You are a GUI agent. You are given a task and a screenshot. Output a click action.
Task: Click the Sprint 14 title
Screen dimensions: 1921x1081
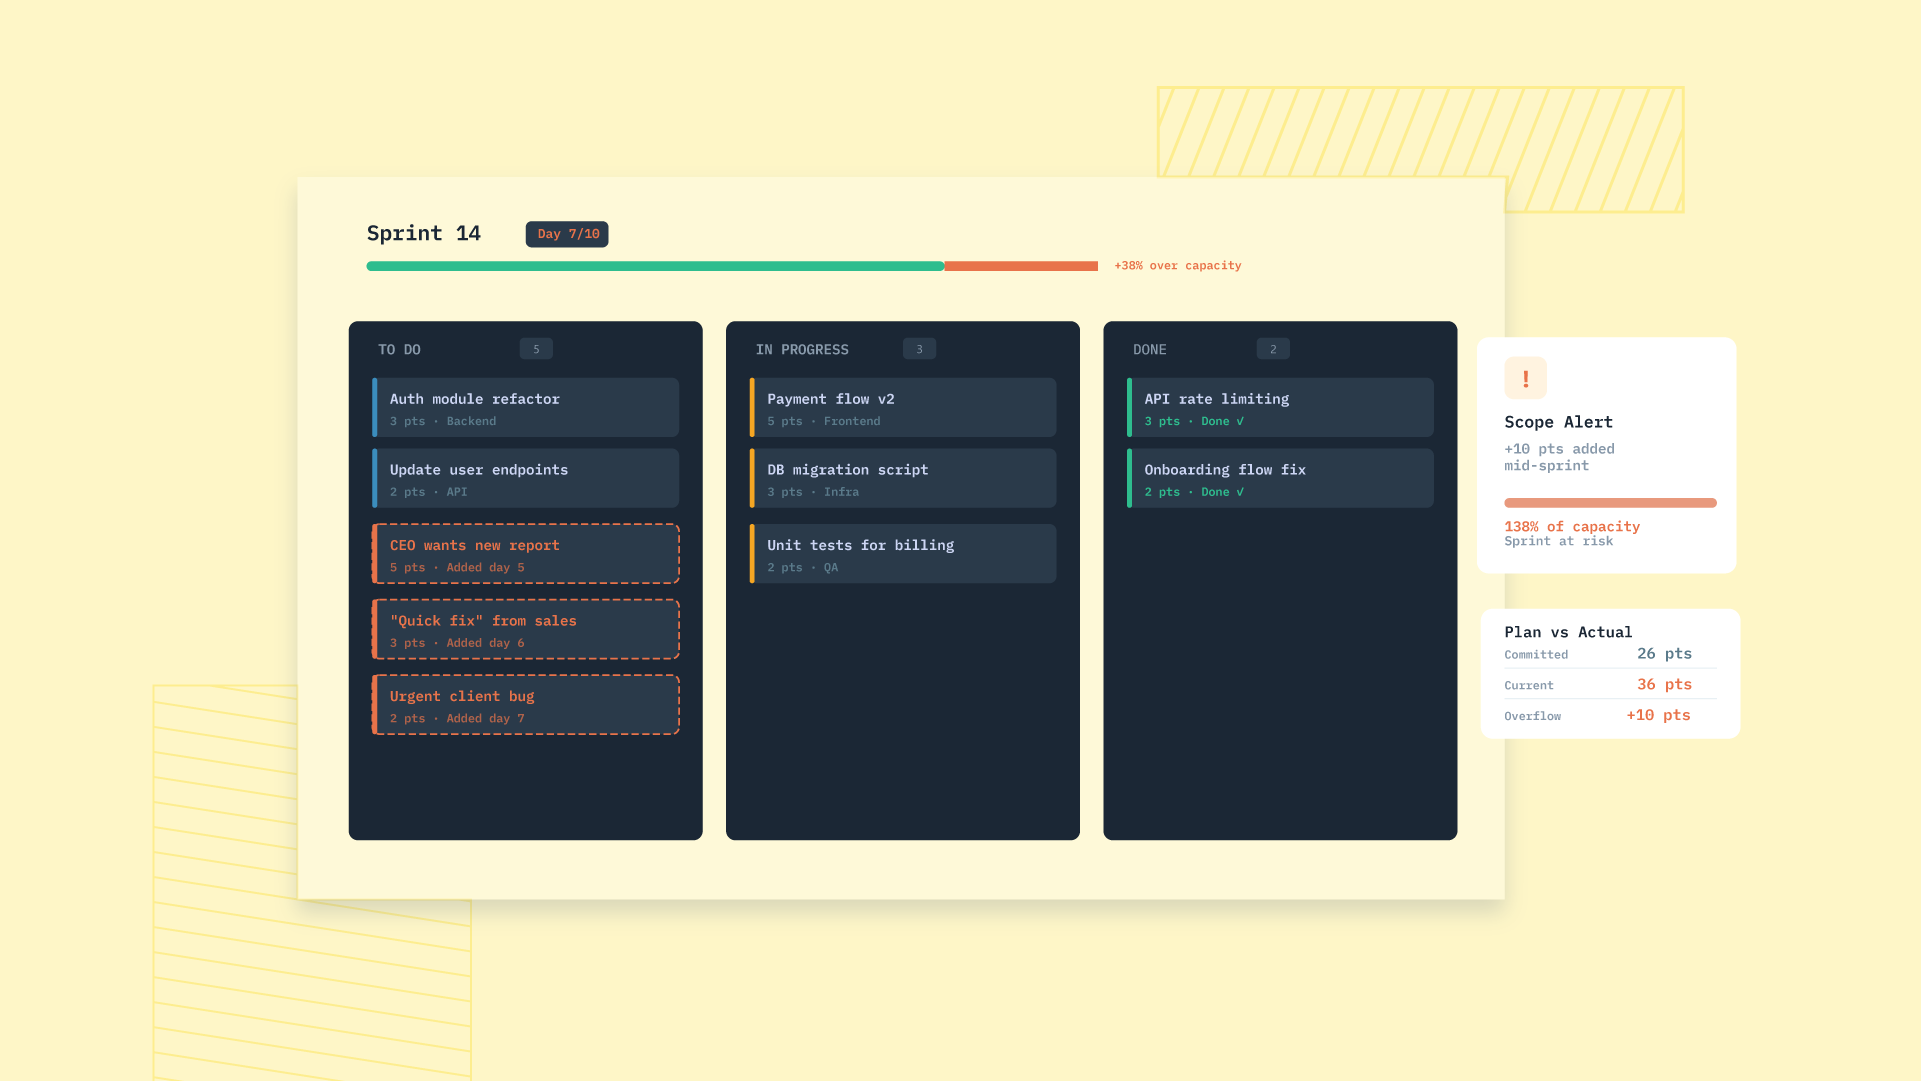[x=424, y=233]
